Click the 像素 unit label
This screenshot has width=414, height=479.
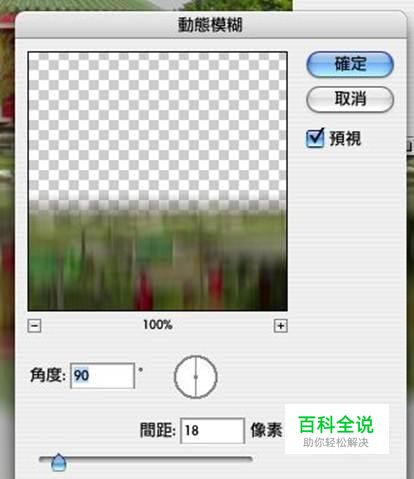tap(266, 430)
